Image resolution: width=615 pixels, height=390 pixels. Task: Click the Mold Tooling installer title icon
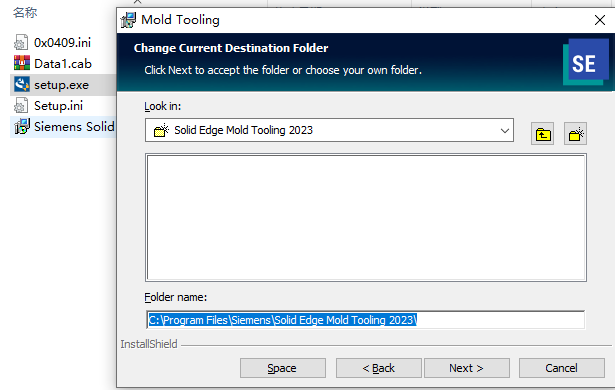coord(128,20)
